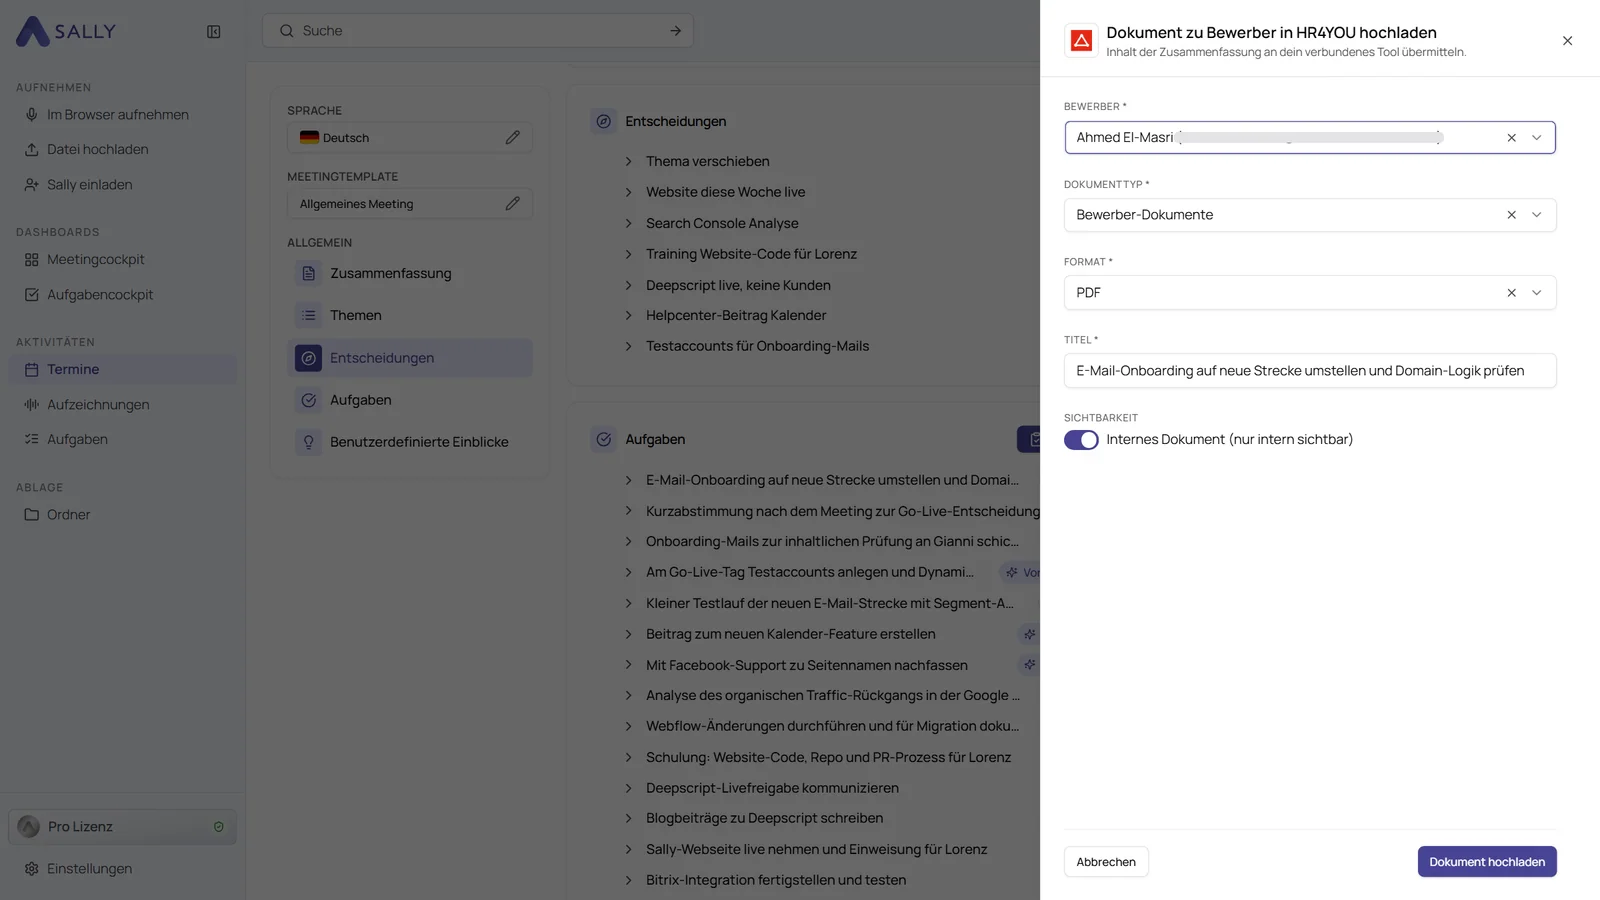Toggle Internes Dokument visibility switch

click(1081, 440)
